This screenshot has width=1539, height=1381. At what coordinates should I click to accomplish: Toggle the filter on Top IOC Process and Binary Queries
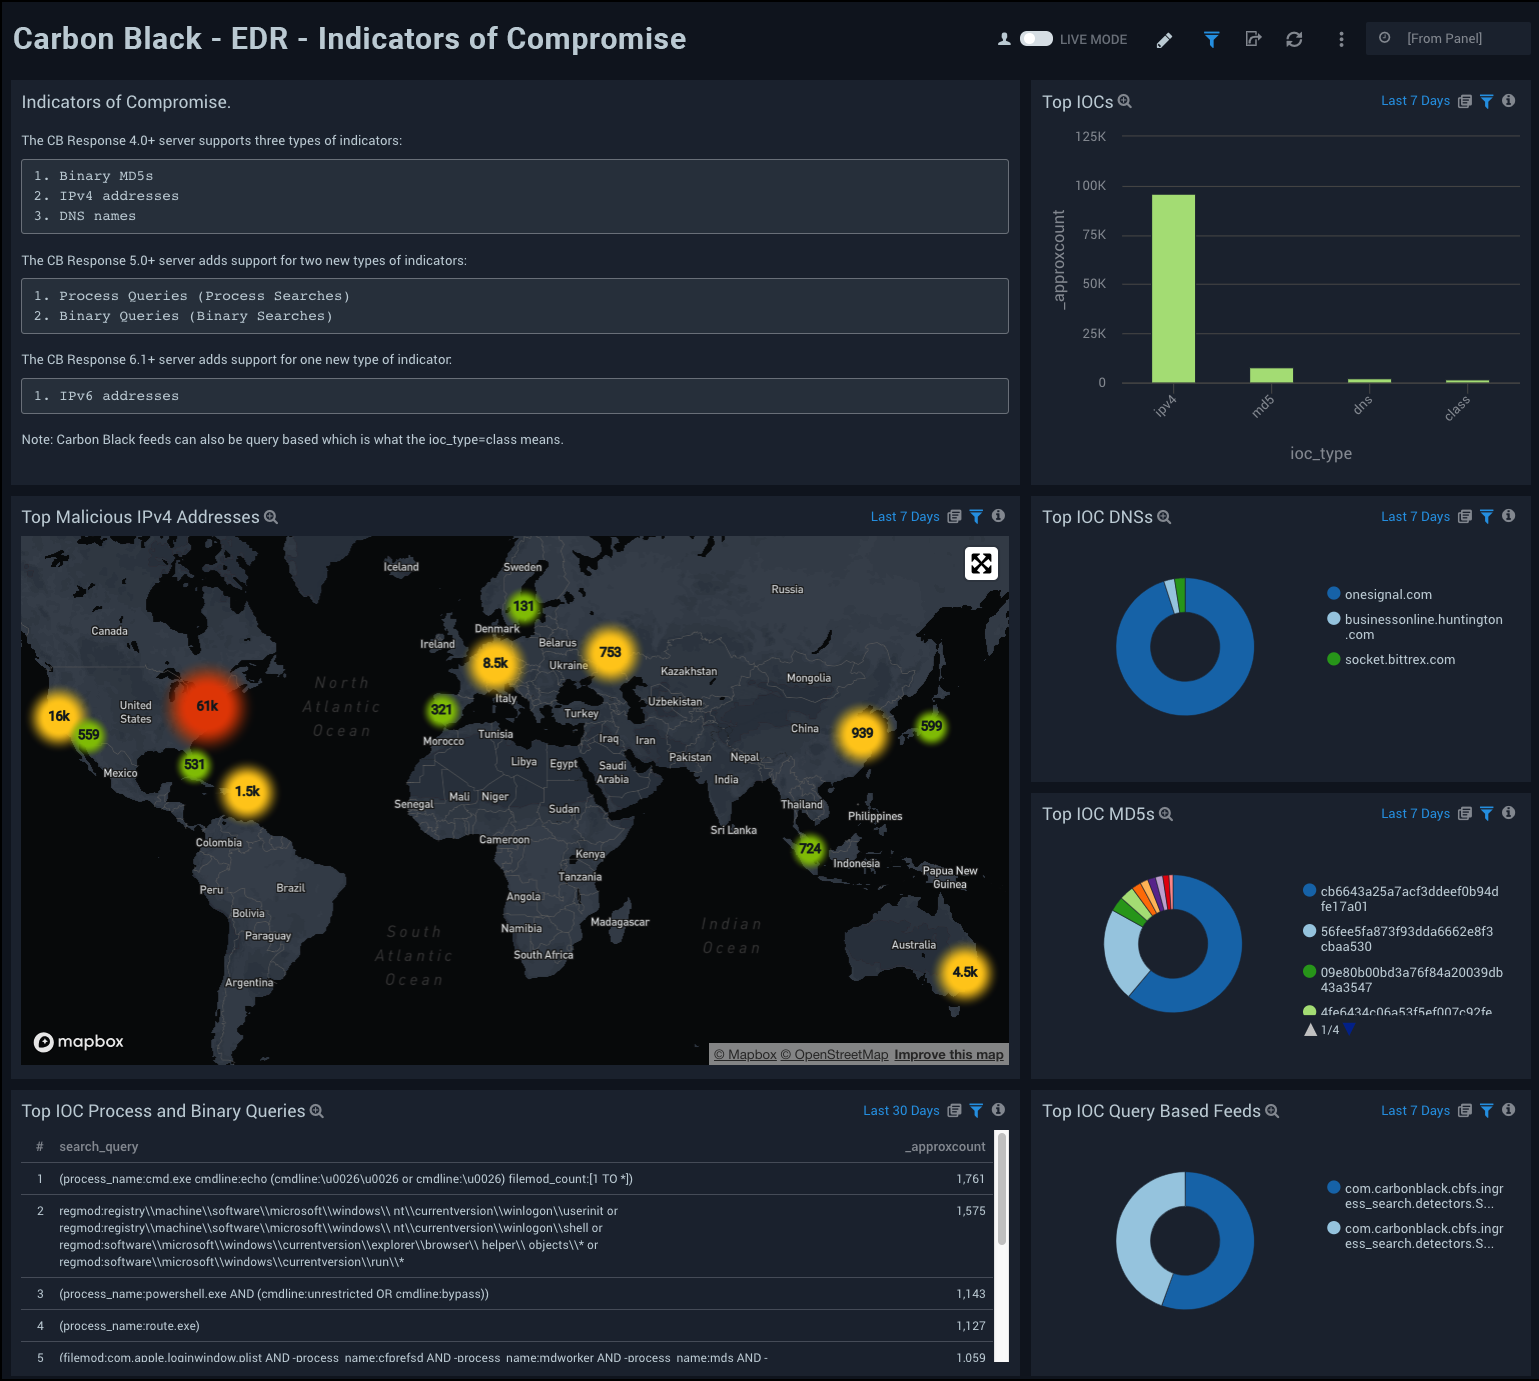(x=977, y=1110)
